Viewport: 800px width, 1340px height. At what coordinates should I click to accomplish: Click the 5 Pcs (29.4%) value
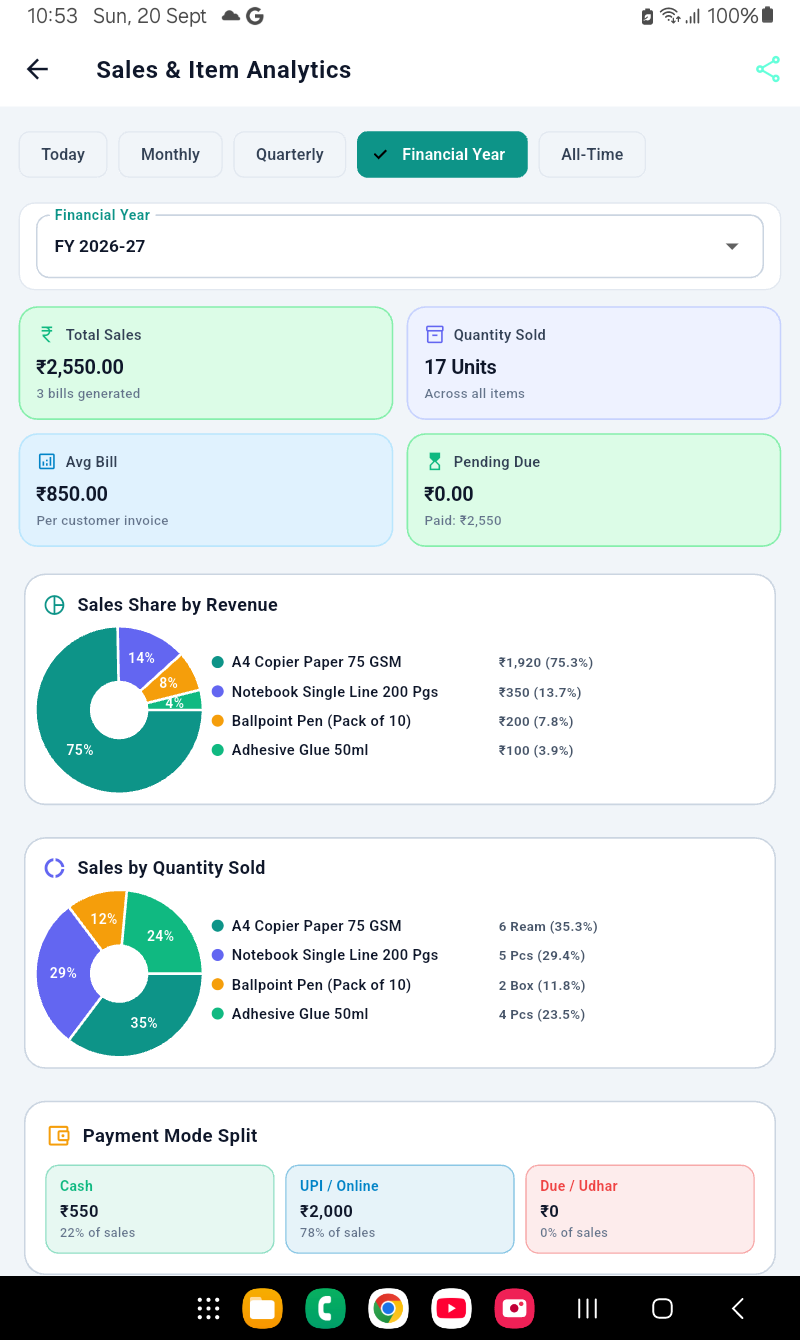pos(542,956)
